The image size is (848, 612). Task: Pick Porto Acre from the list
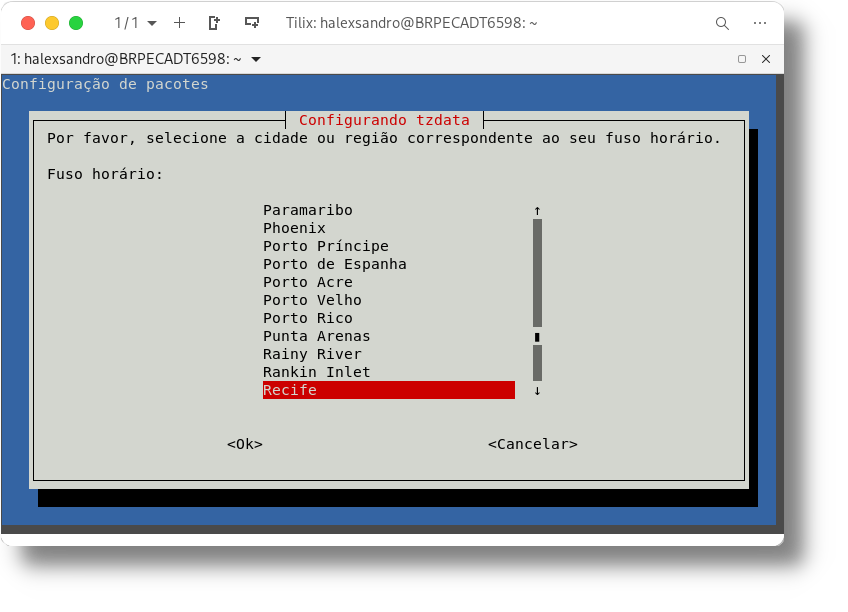pyautogui.click(x=308, y=282)
